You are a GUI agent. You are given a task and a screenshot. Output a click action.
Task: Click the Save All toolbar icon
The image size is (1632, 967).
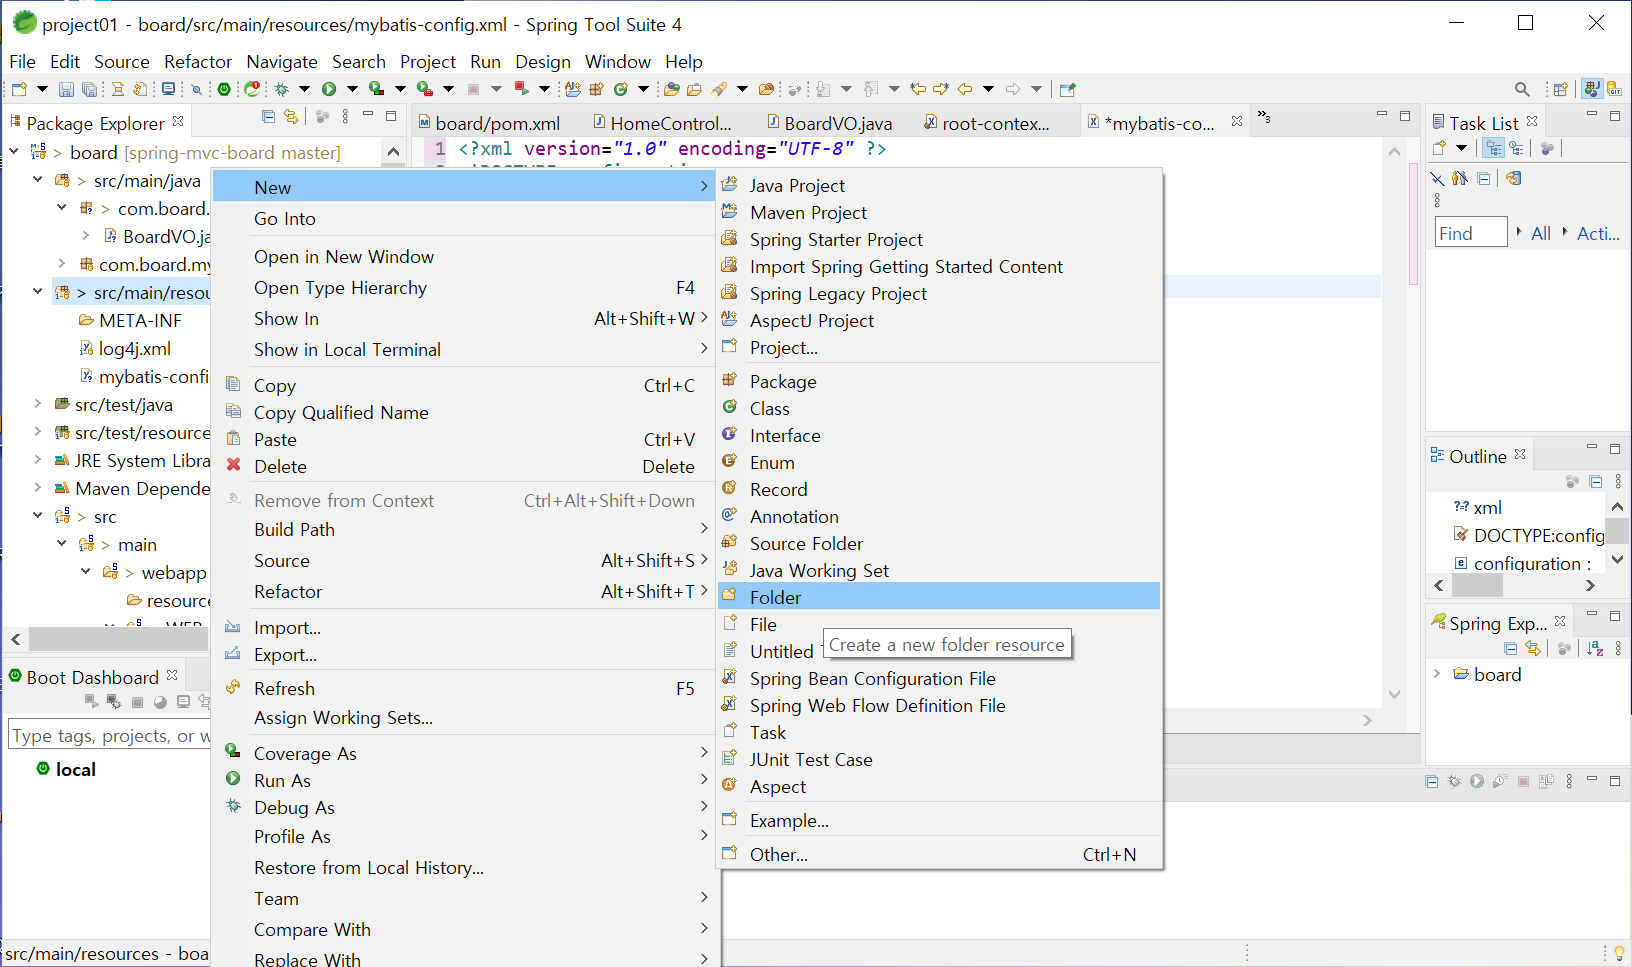tap(89, 89)
